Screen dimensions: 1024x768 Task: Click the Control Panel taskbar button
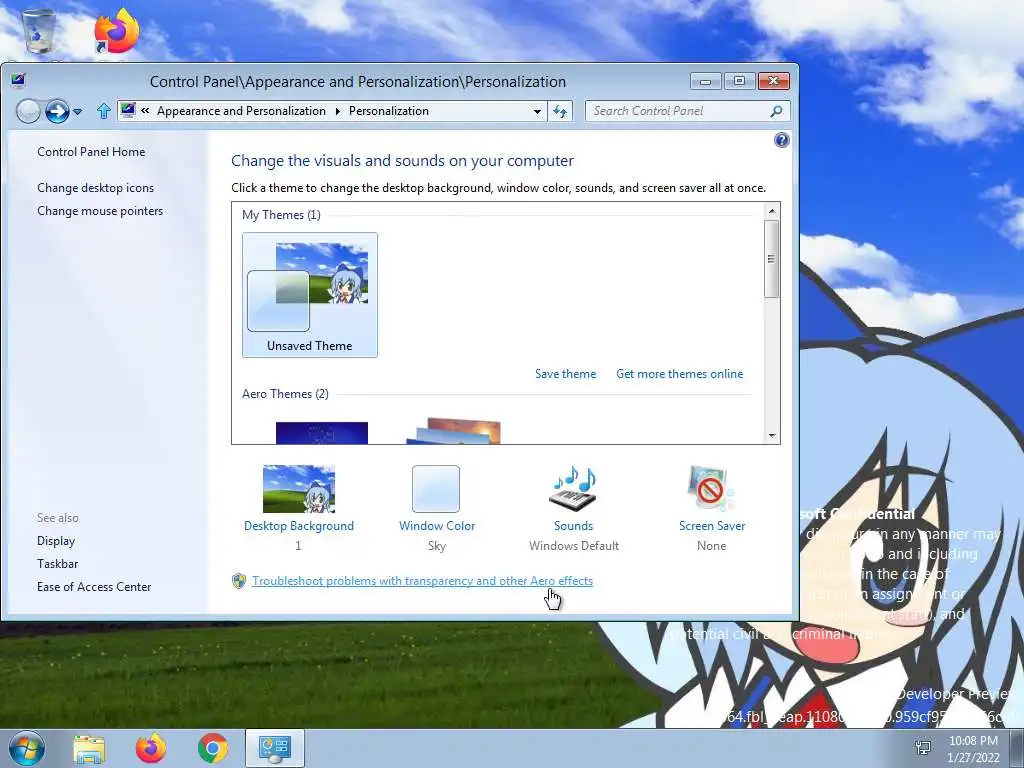pyautogui.click(x=274, y=748)
